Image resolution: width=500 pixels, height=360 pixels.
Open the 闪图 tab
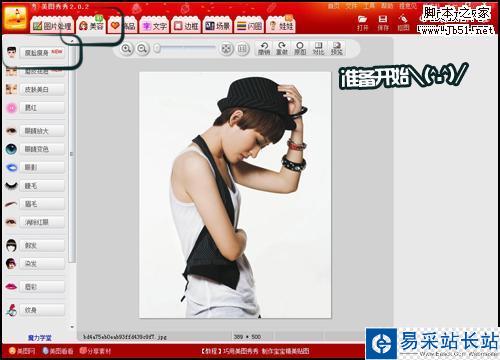pos(249,26)
